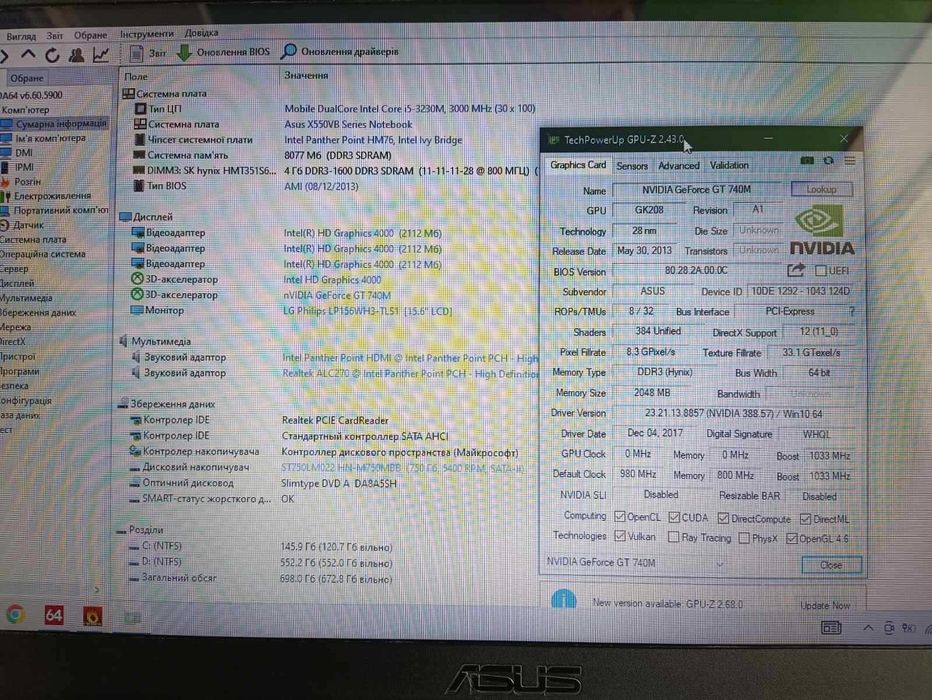
Task: Open the Обране menu
Action: (x=90, y=35)
